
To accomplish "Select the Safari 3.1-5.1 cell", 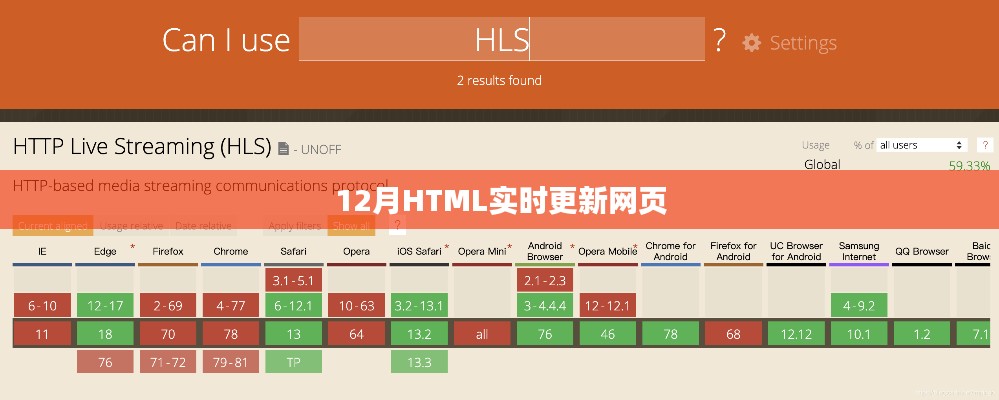I will point(293,280).
